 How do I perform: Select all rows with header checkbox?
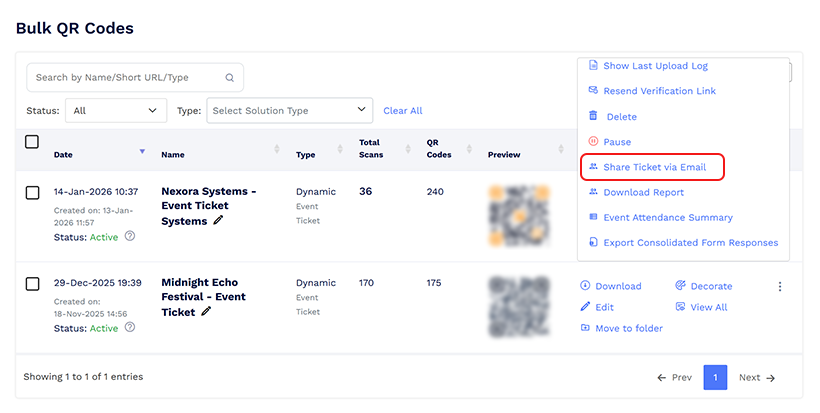click(32, 142)
